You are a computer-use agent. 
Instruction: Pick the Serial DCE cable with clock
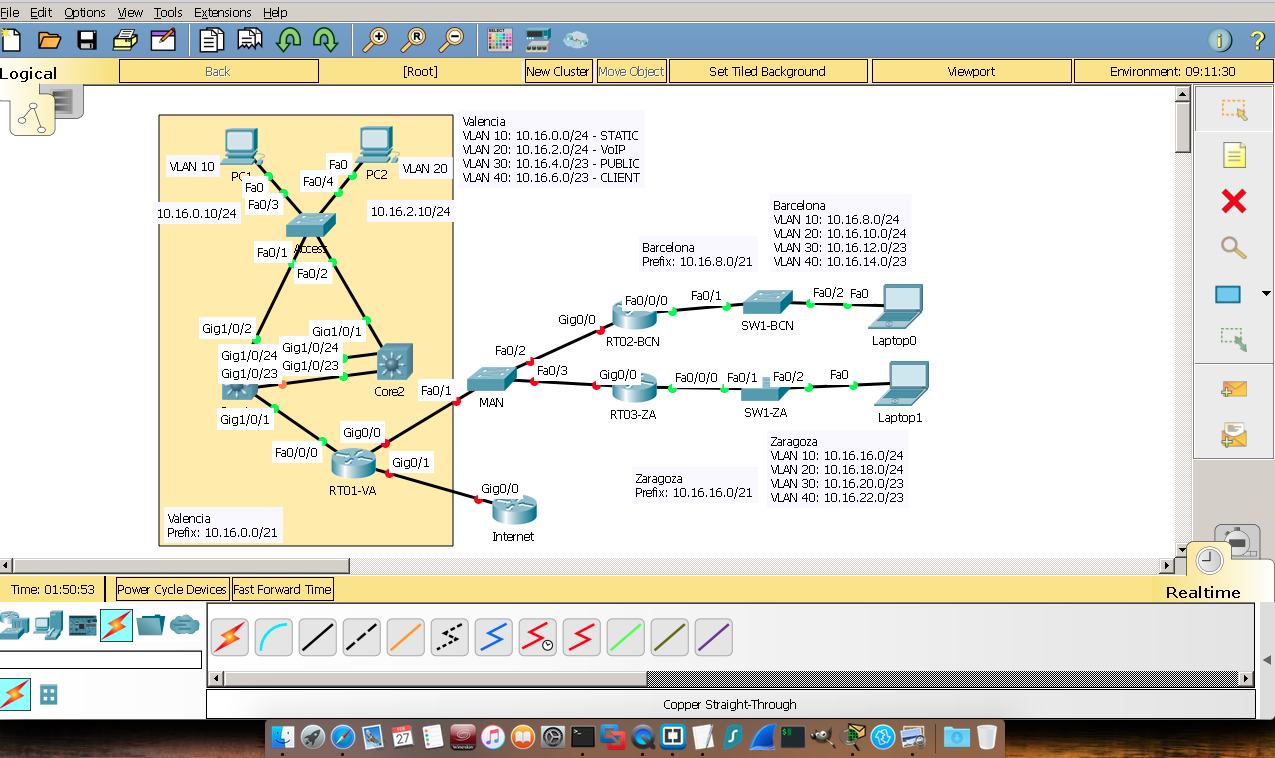(537, 637)
